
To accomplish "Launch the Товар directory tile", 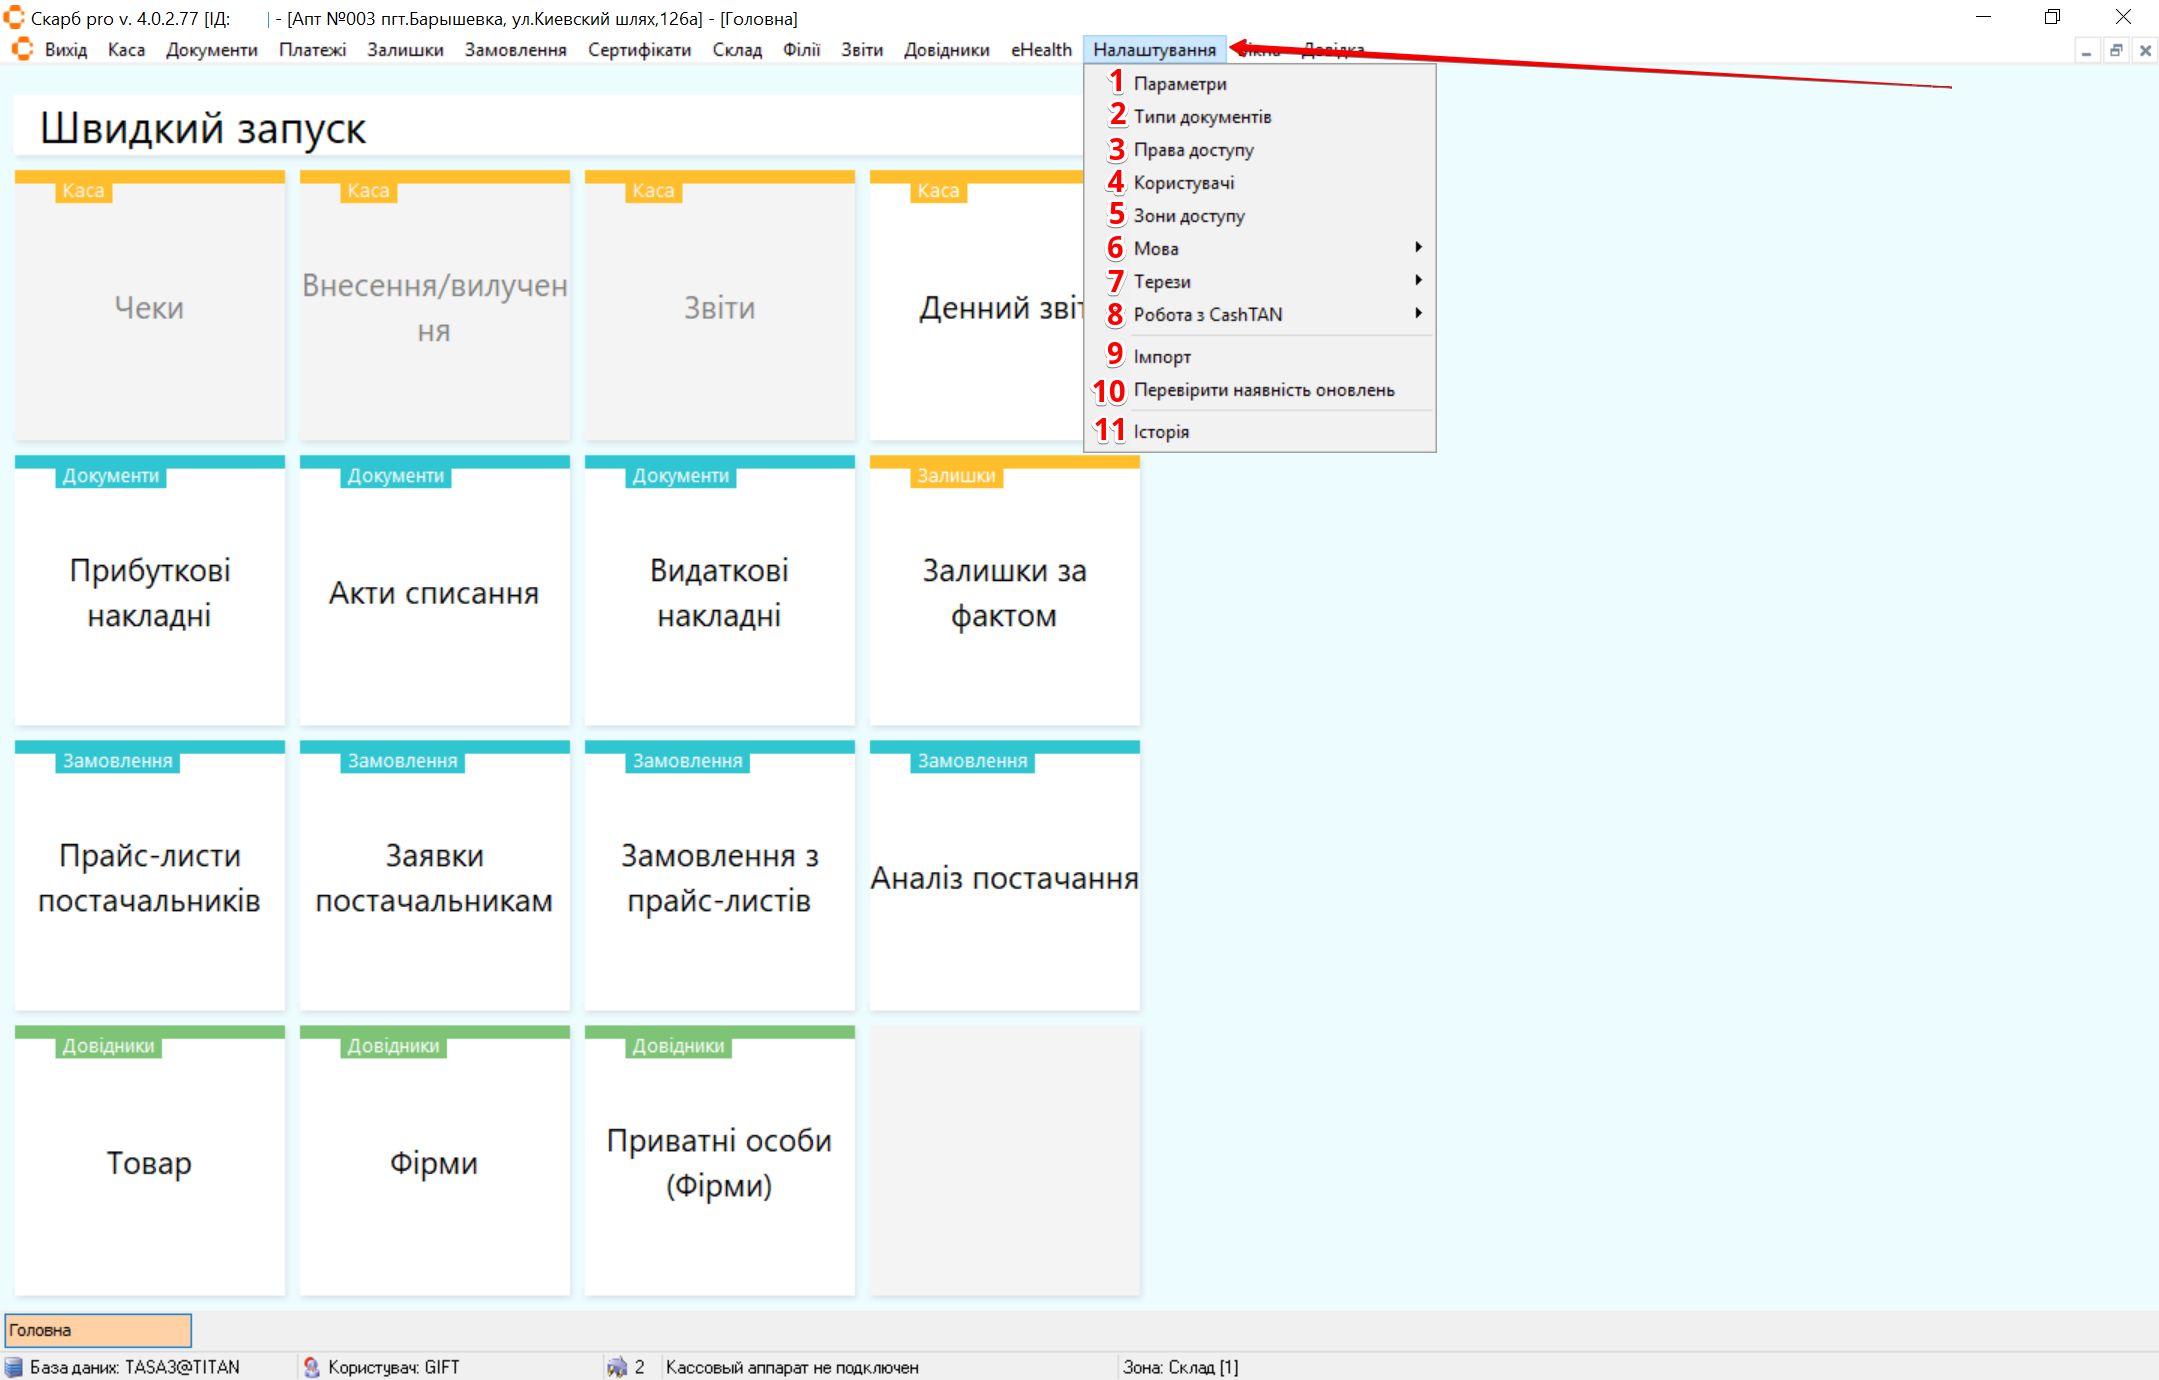I will (x=150, y=1162).
